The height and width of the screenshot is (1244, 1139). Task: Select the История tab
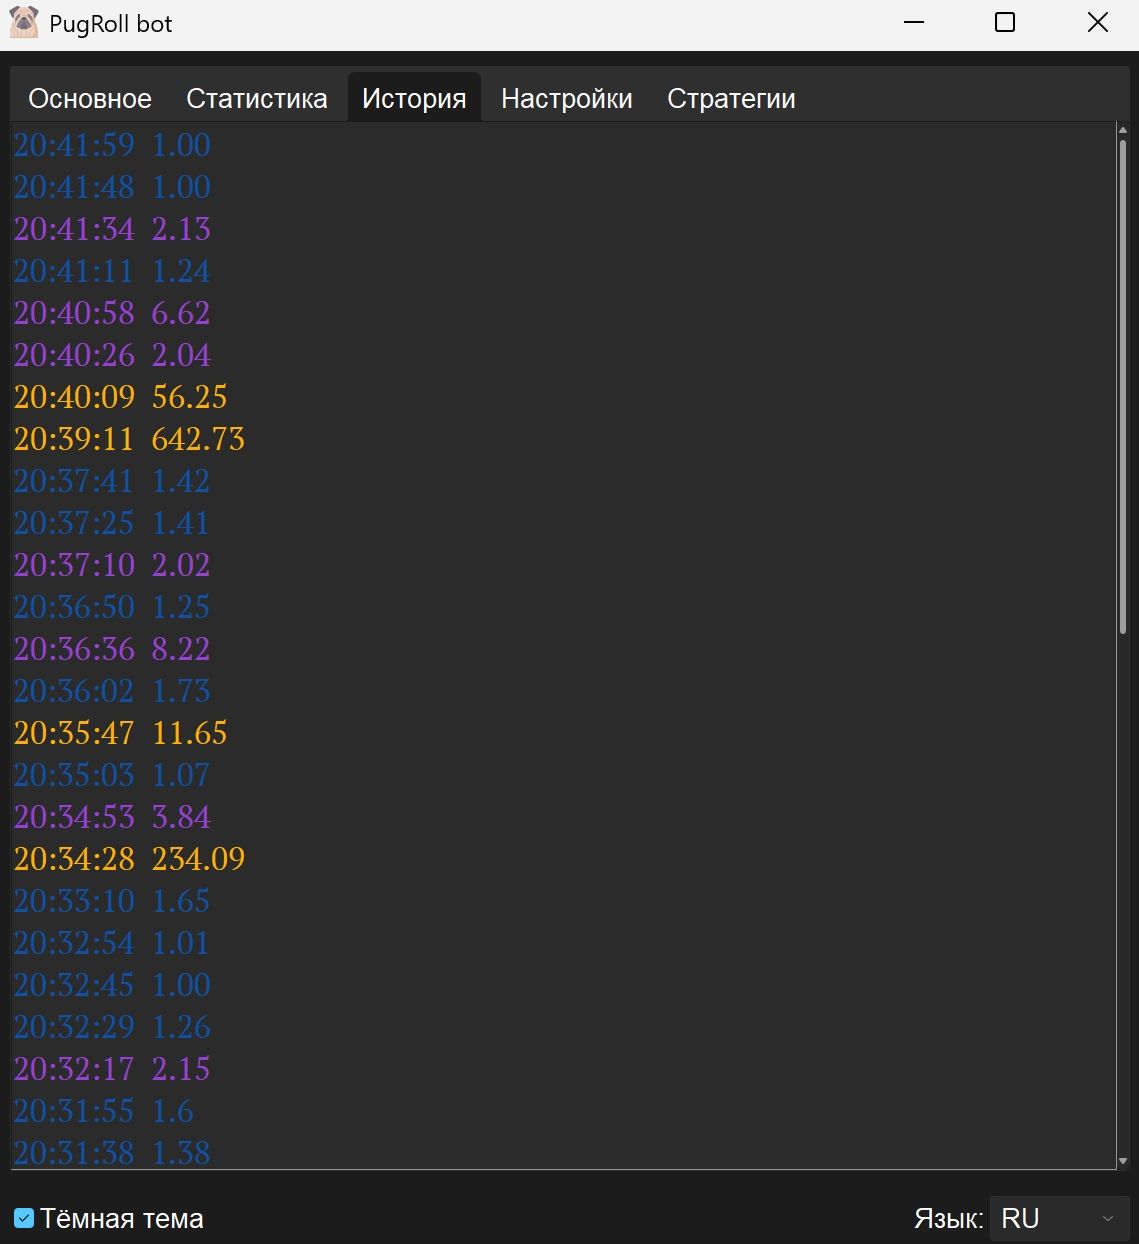click(x=414, y=98)
